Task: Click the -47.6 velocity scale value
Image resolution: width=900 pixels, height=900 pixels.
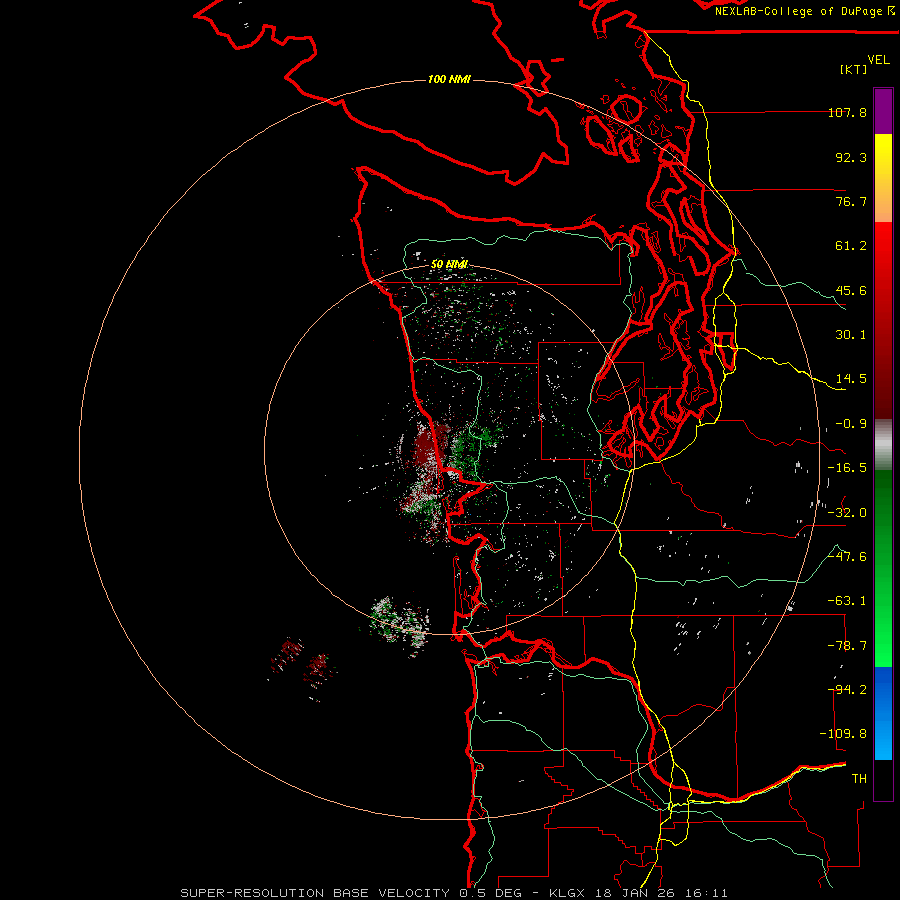Action: pyautogui.click(x=847, y=557)
